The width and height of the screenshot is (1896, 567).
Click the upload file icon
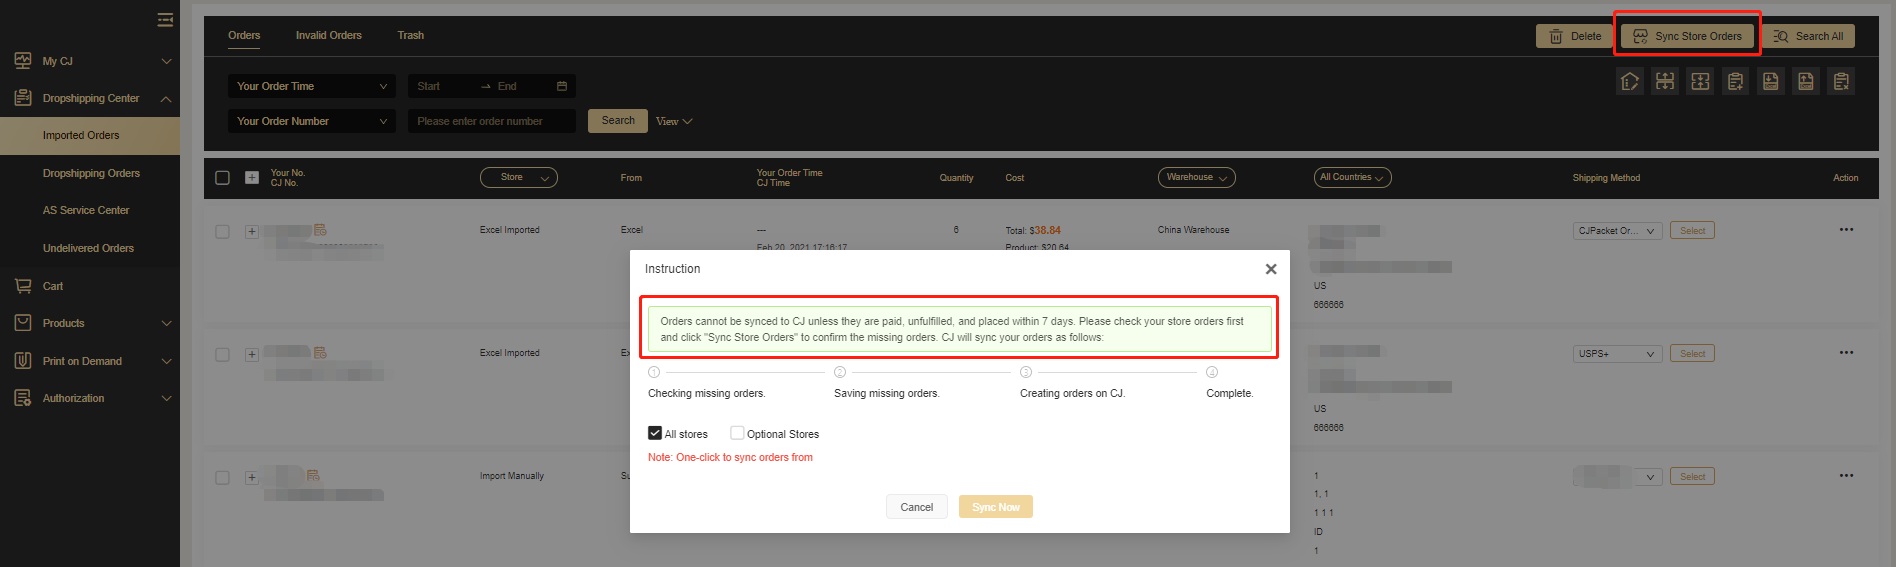[1805, 81]
